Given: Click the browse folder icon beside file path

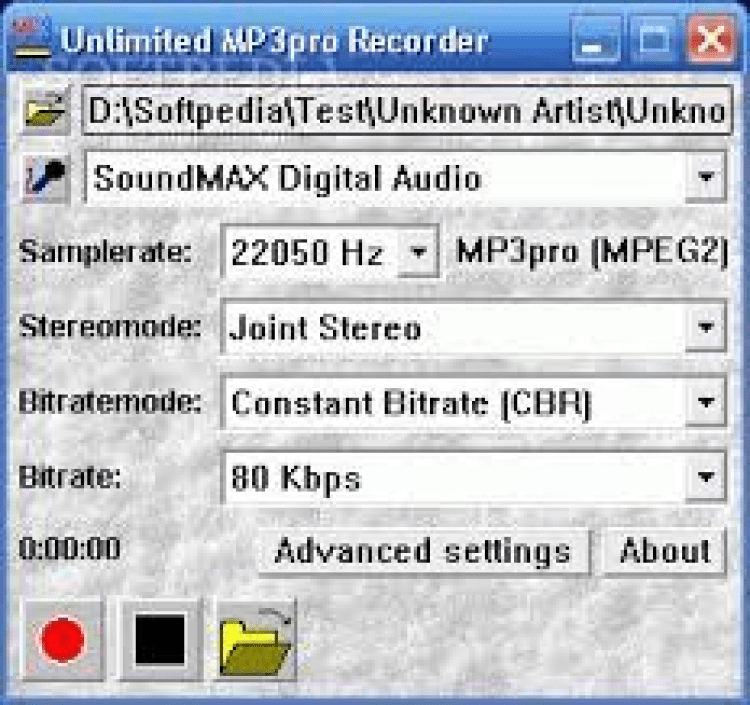Looking at the screenshot, I should pyautogui.click(x=45, y=110).
